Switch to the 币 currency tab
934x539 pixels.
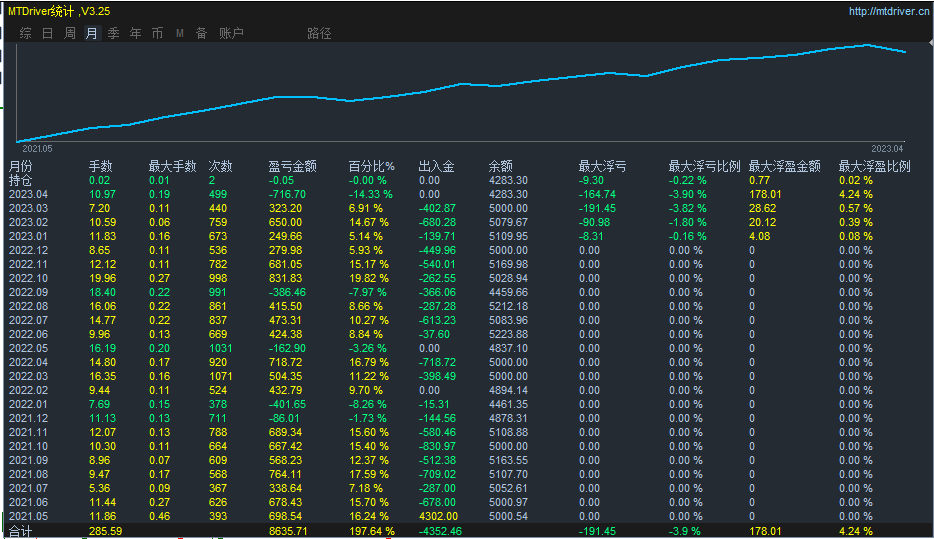(x=157, y=33)
